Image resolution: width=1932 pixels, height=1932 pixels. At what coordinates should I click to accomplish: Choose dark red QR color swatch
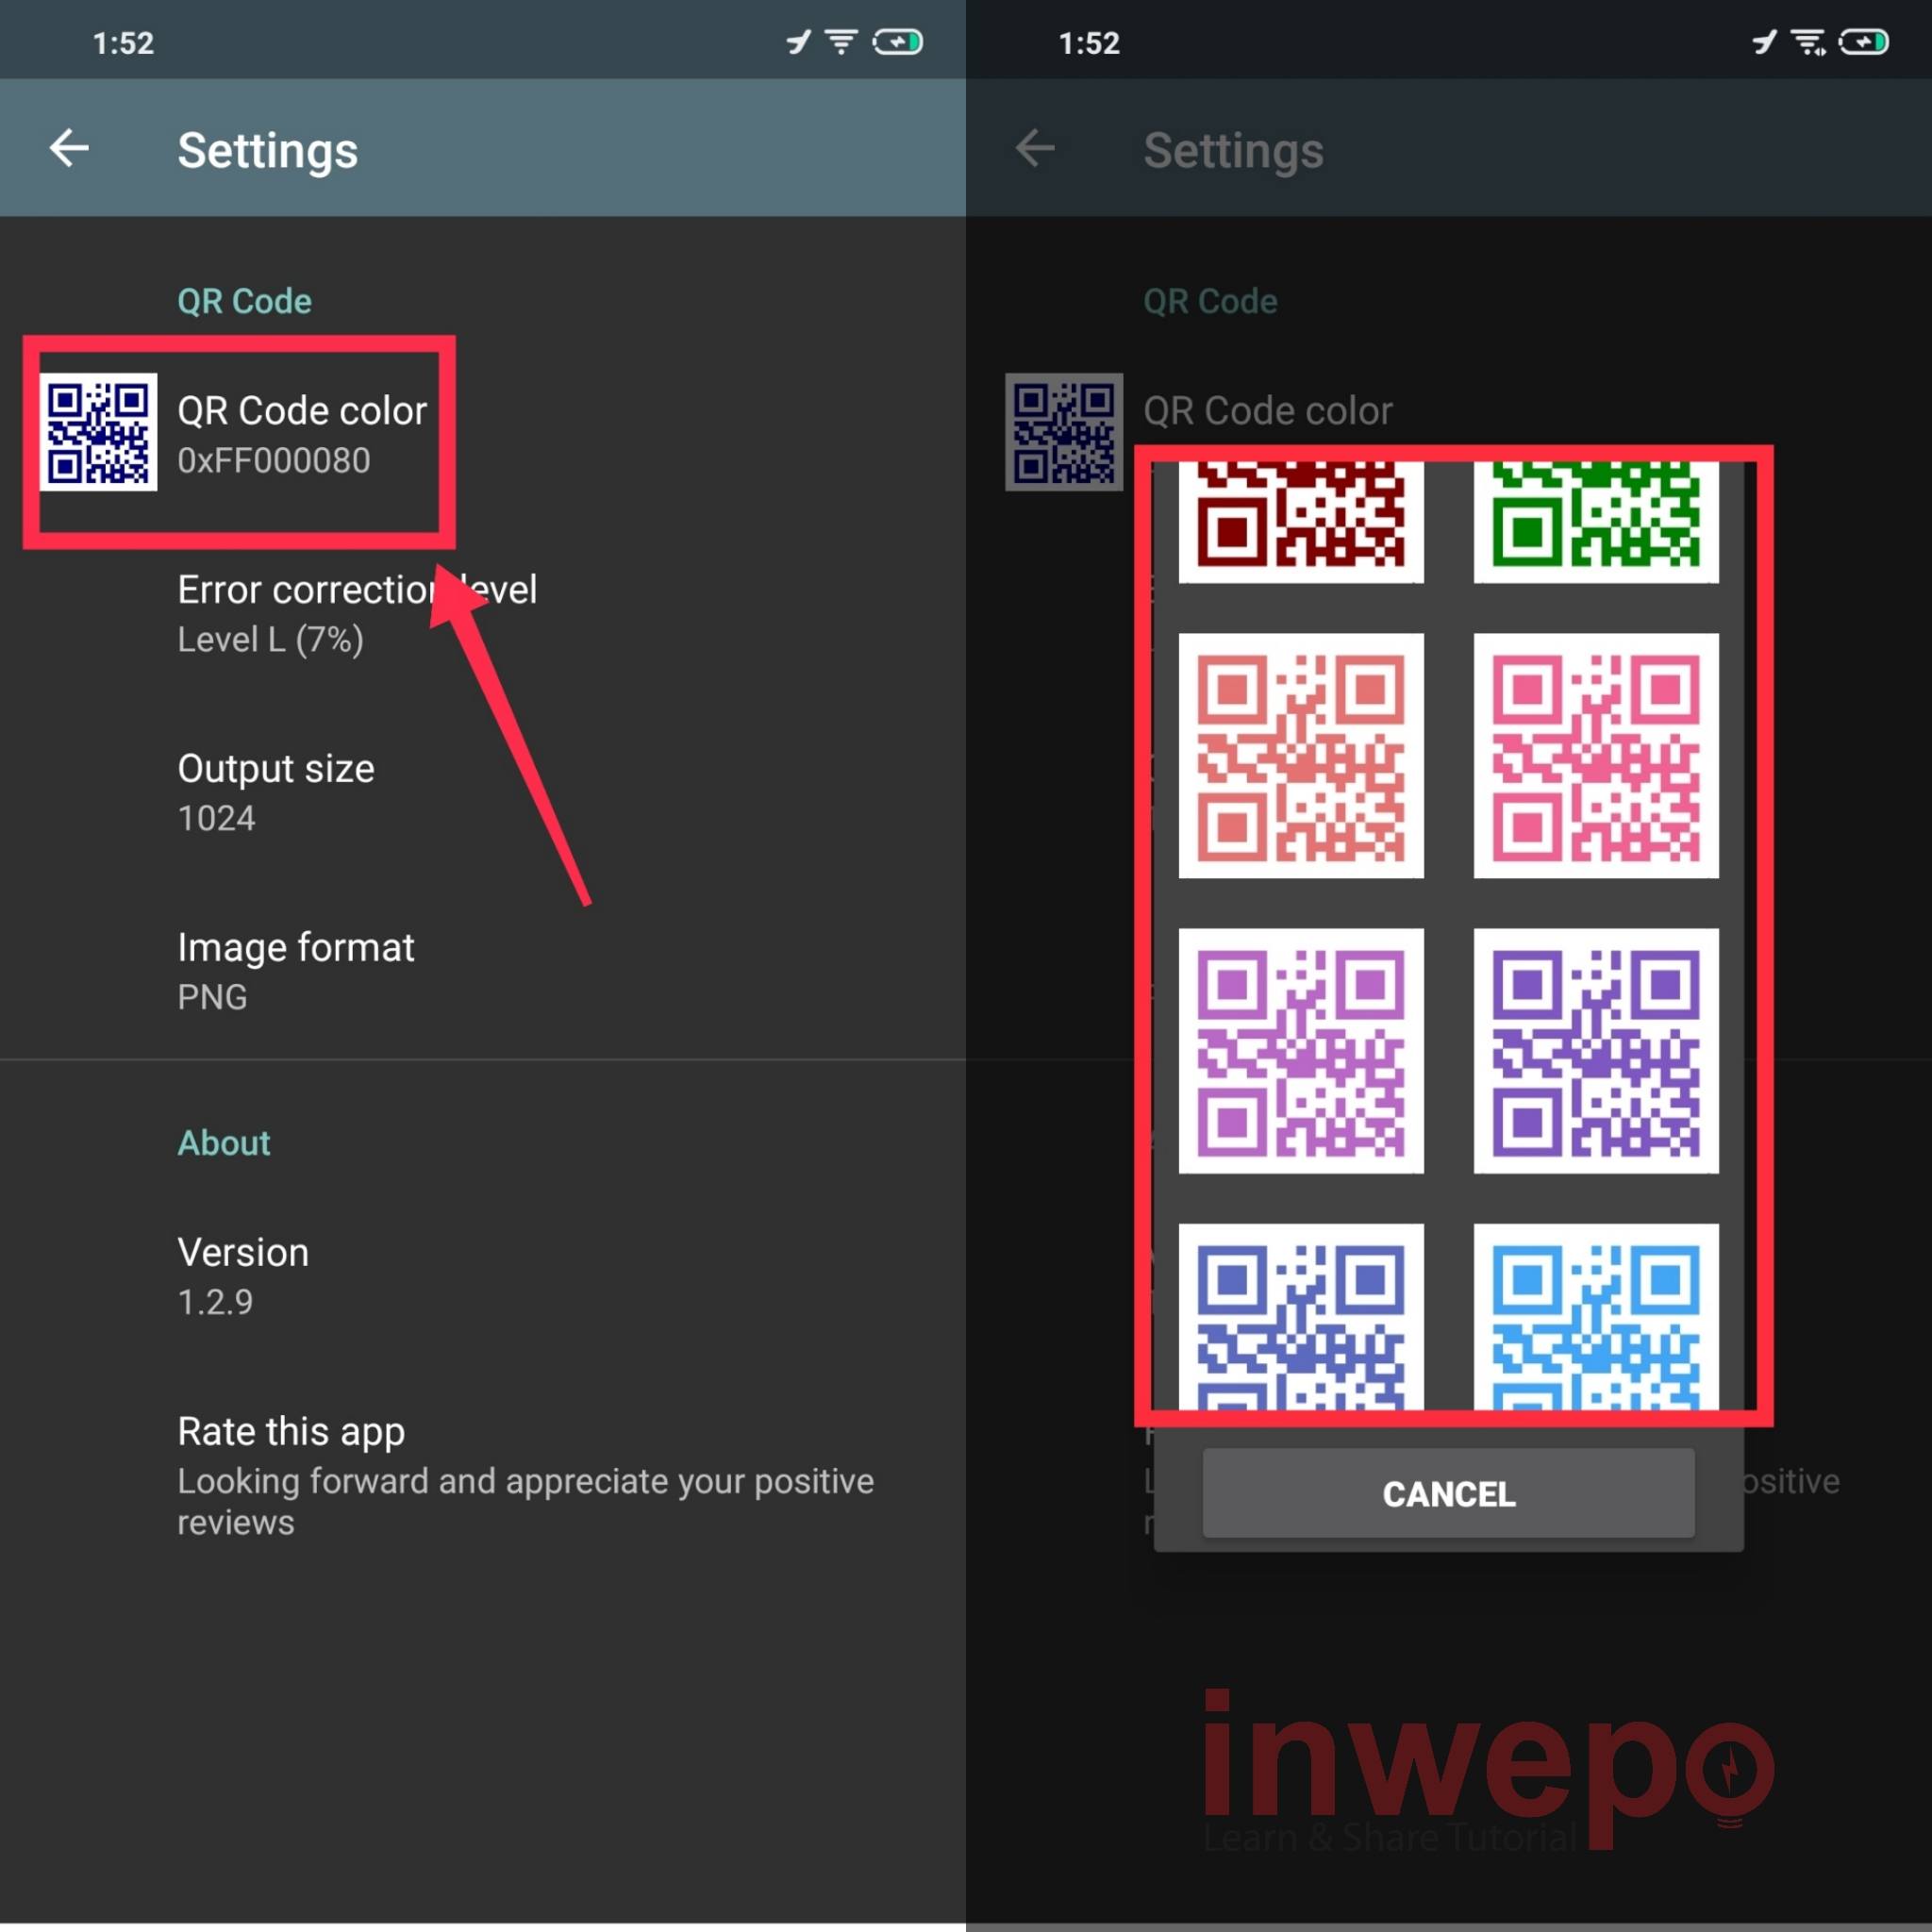click(x=1301, y=520)
